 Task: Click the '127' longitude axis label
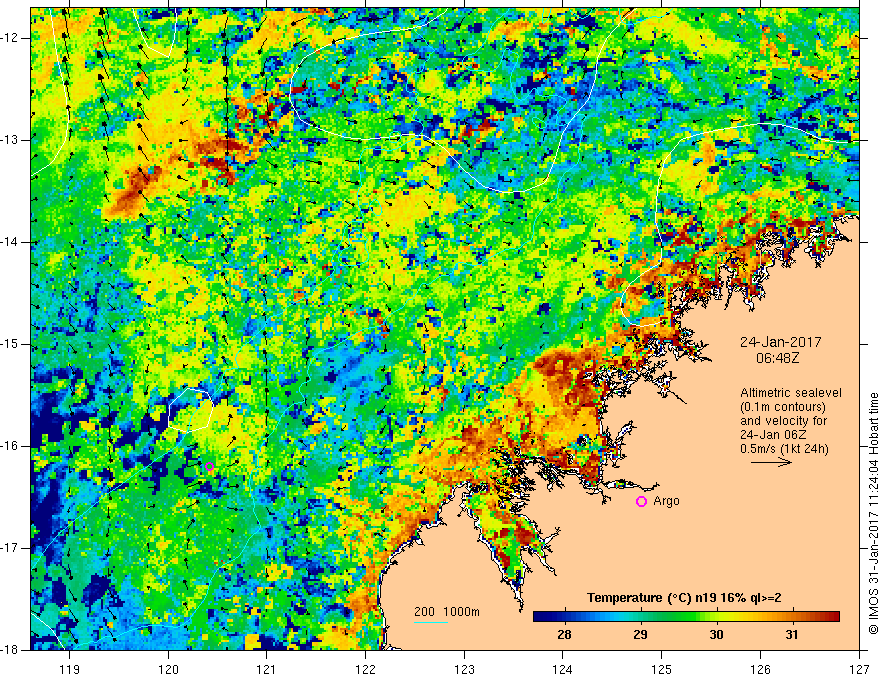click(x=859, y=669)
